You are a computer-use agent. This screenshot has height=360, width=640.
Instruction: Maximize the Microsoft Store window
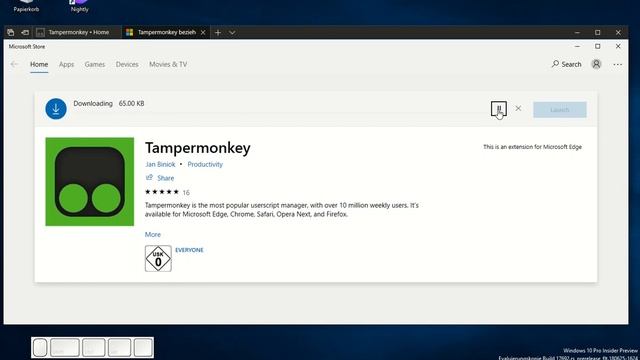598,47
